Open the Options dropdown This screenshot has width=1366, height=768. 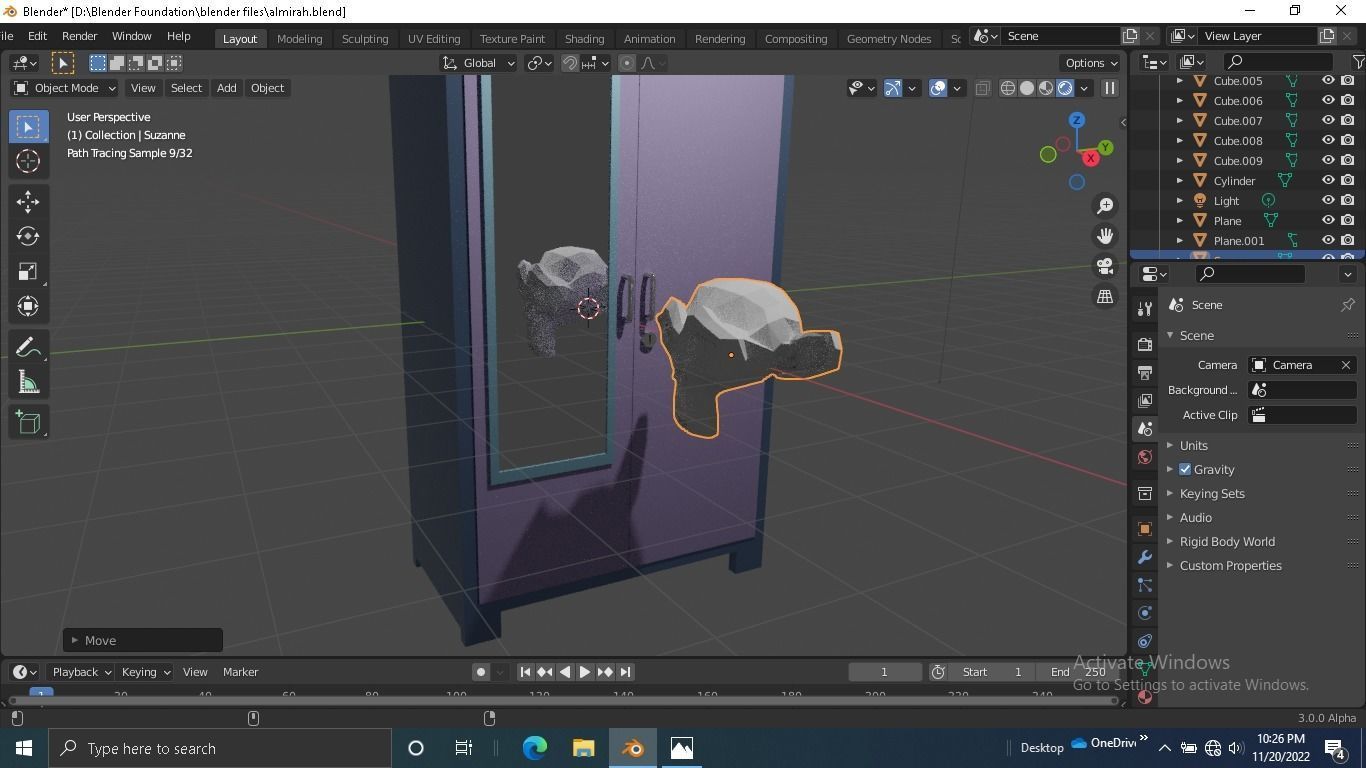pos(1091,63)
